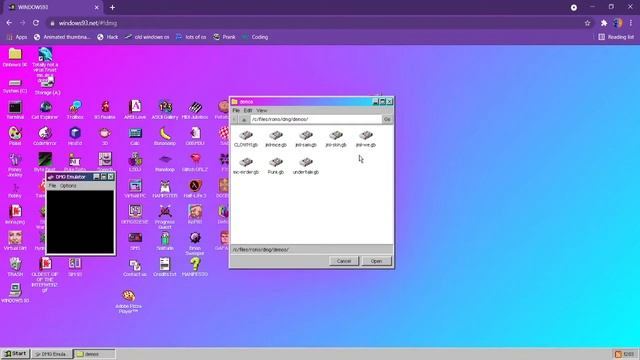Click the up-folder arrow in demos window
Image resolution: width=640 pixels, height=360 pixels.
pyautogui.click(x=244, y=120)
